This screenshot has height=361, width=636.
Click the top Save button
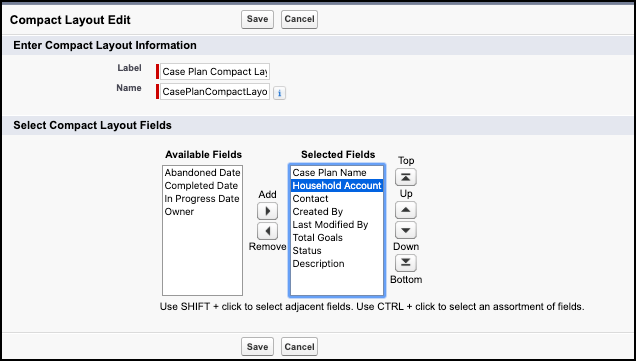point(258,19)
